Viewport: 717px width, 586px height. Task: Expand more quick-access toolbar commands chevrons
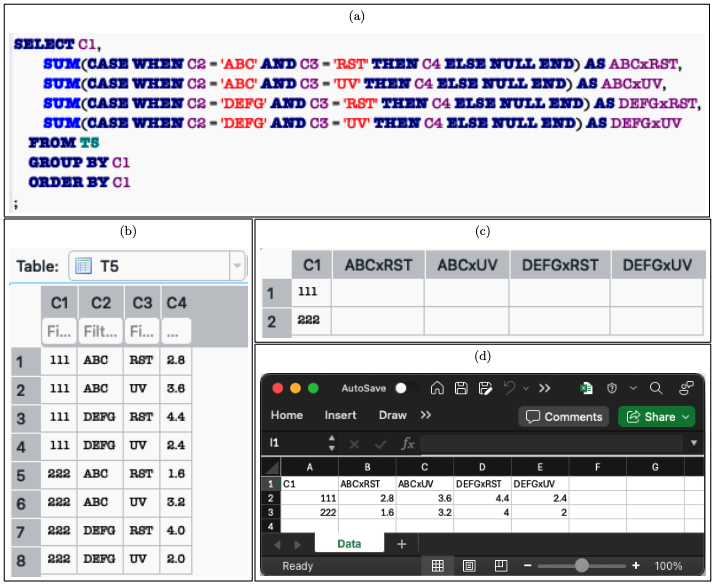point(544,389)
